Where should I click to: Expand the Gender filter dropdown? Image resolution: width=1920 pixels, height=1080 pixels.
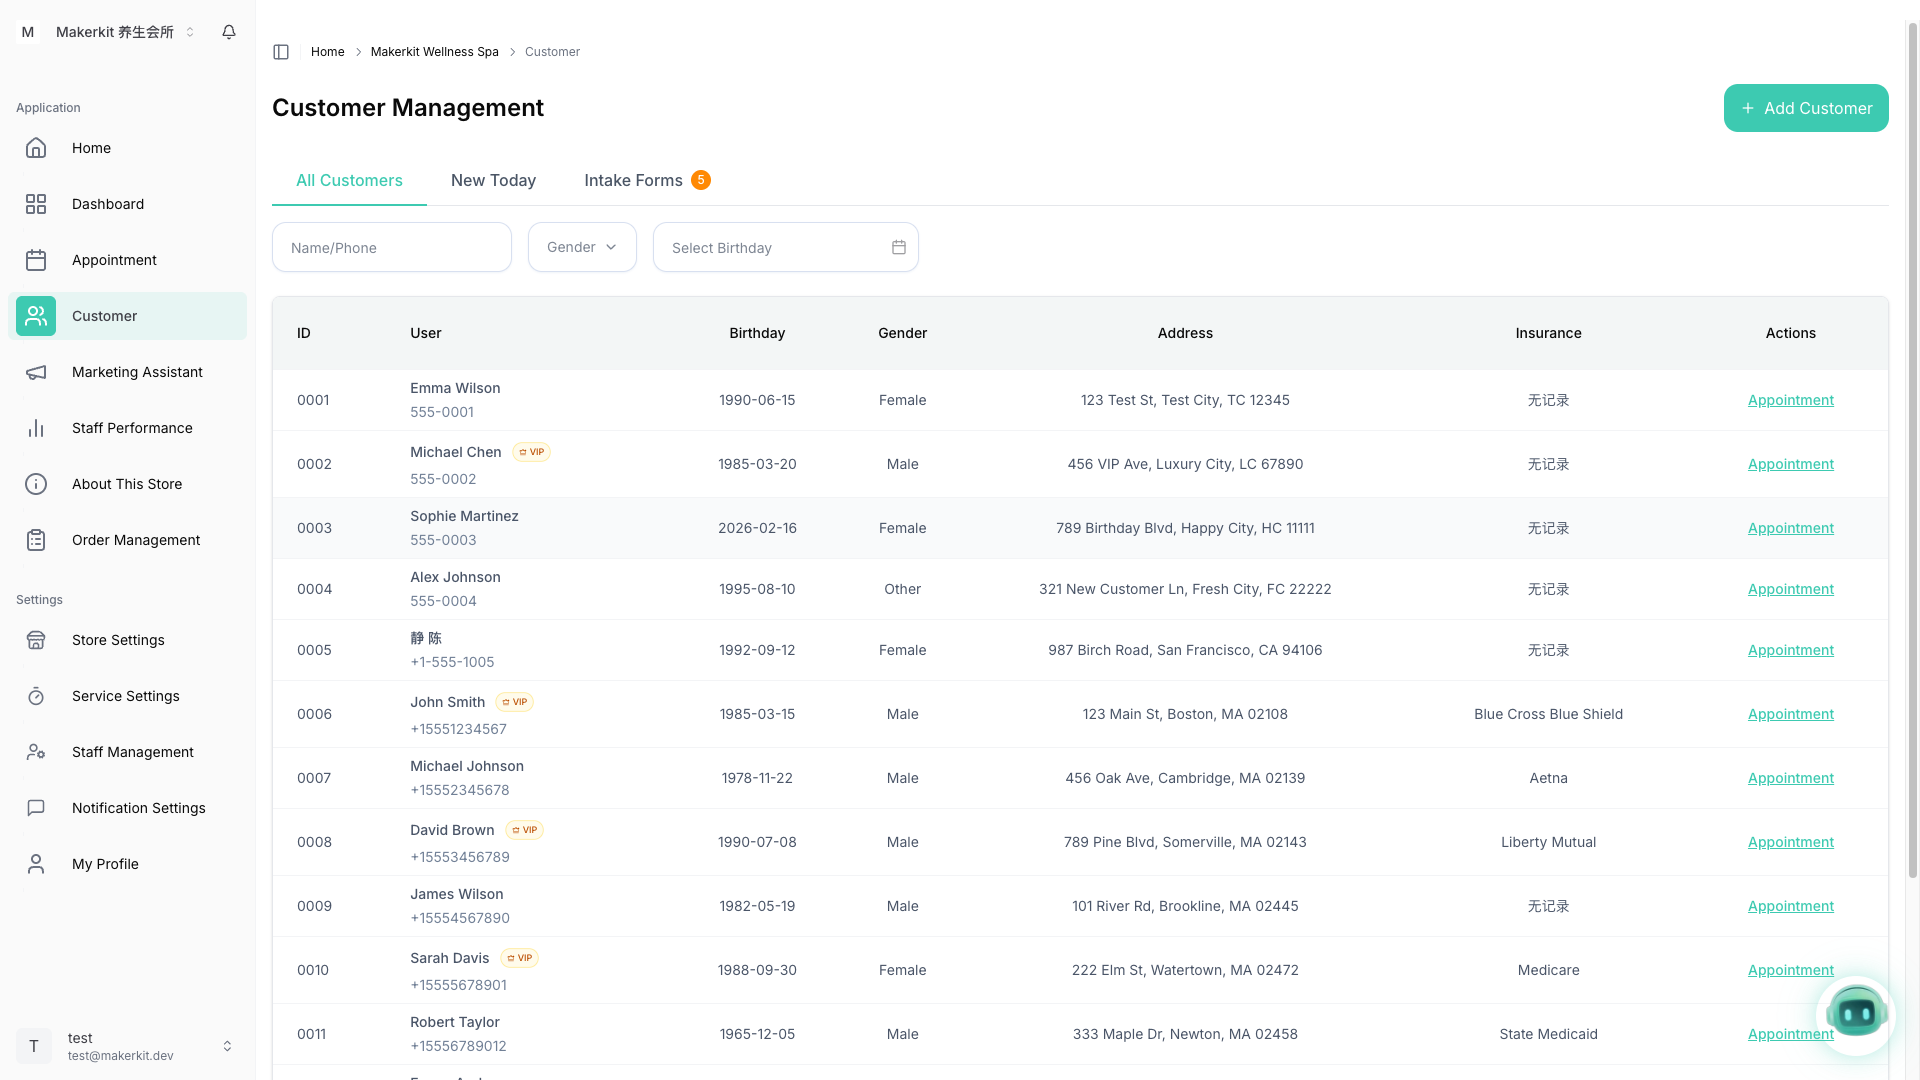coord(582,247)
